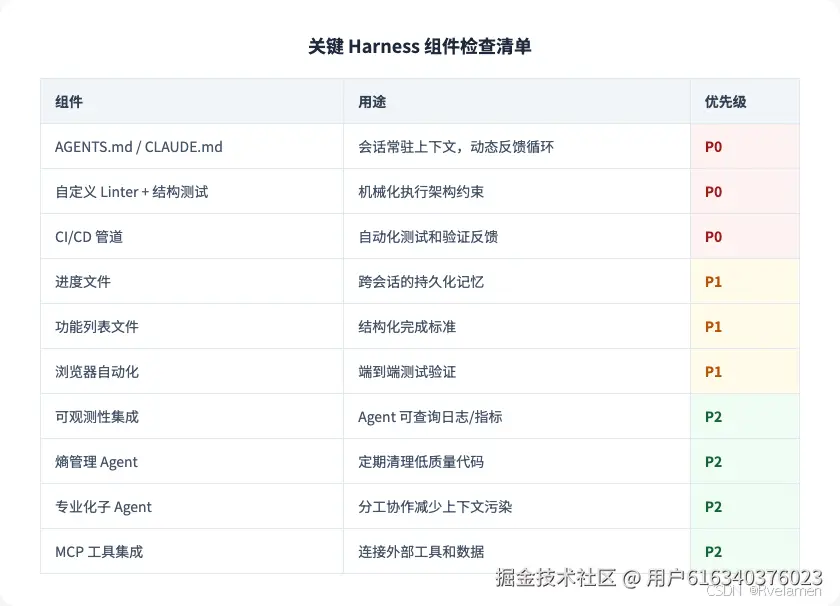
Task: Select the CI/CD 管道 component cell
Action: click(89, 237)
